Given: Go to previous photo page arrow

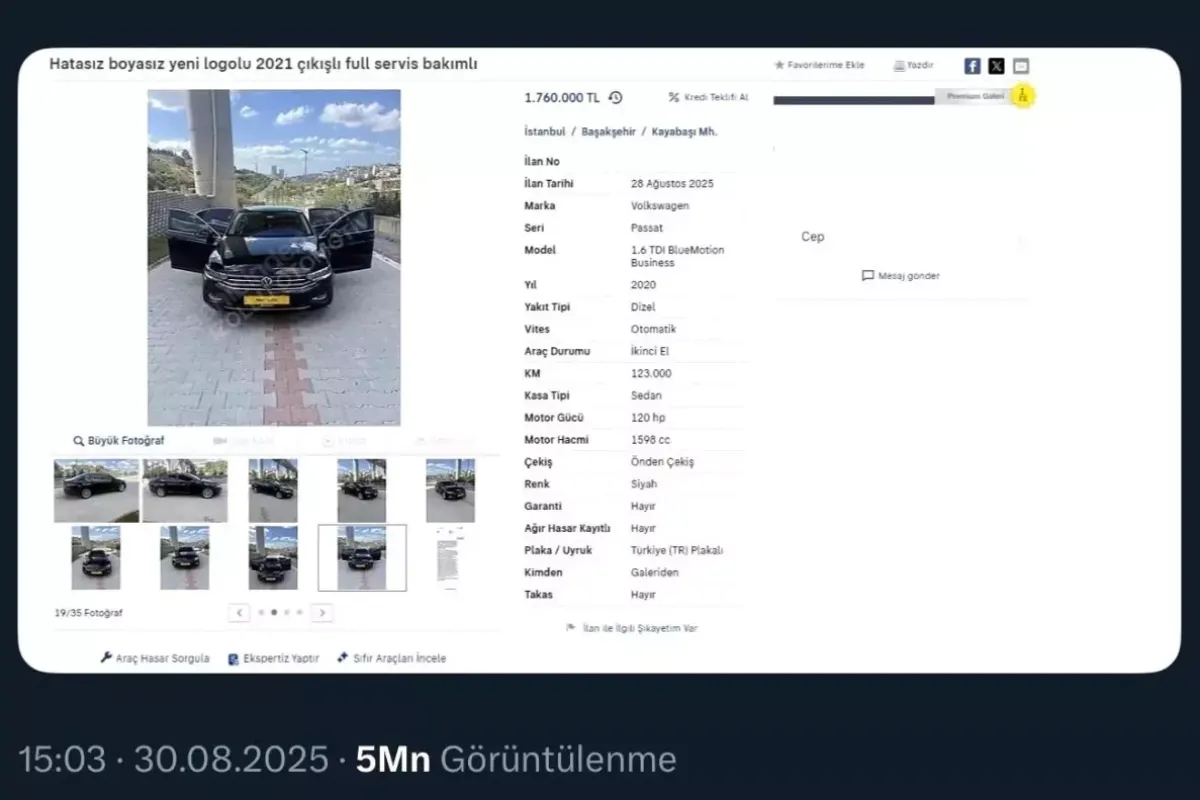Looking at the screenshot, I should click(239, 612).
